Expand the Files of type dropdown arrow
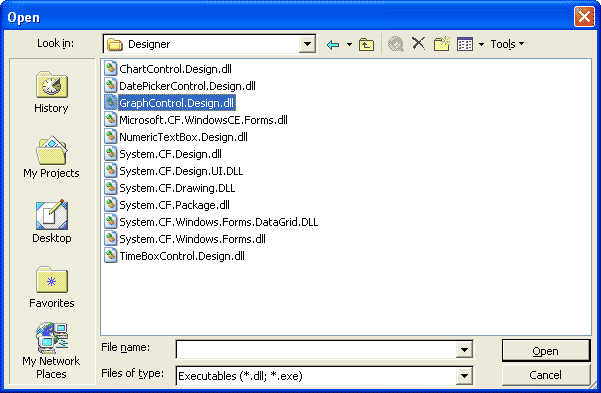This screenshot has width=601, height=393. pyautogui.click(x=464, y=376)
